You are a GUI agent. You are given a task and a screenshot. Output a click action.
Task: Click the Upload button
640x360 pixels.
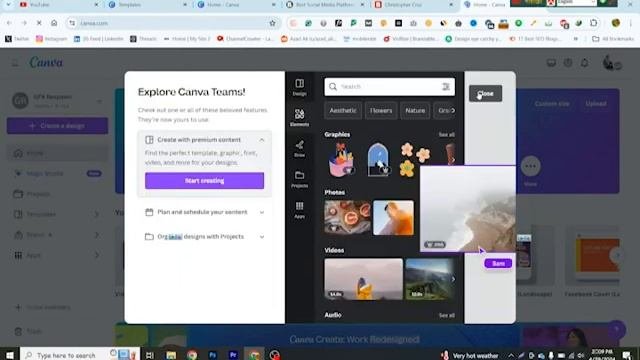click(x=596, y=104)
